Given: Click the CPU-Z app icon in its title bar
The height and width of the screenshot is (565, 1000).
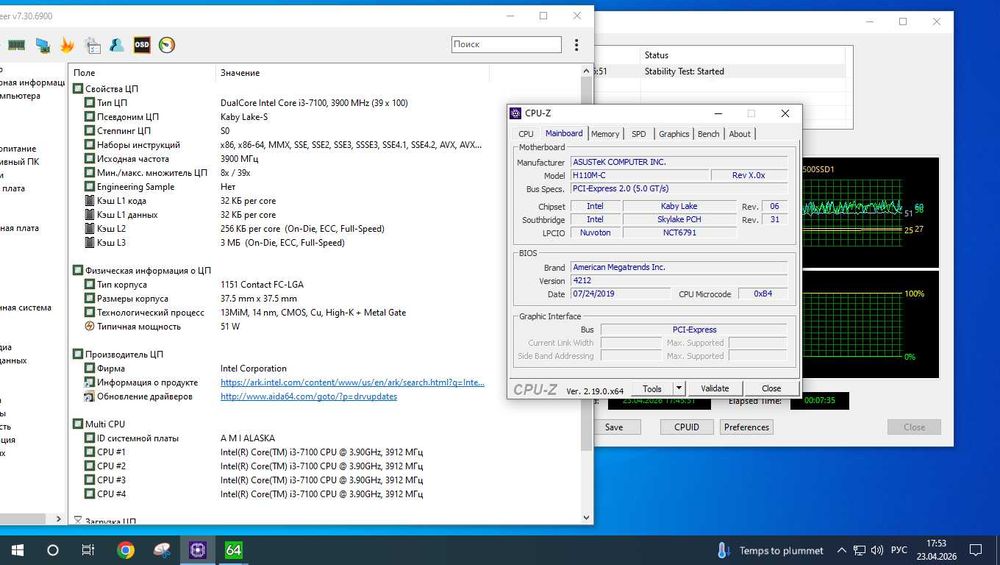Looking at the screenshot, I should [x=515, y=113].
